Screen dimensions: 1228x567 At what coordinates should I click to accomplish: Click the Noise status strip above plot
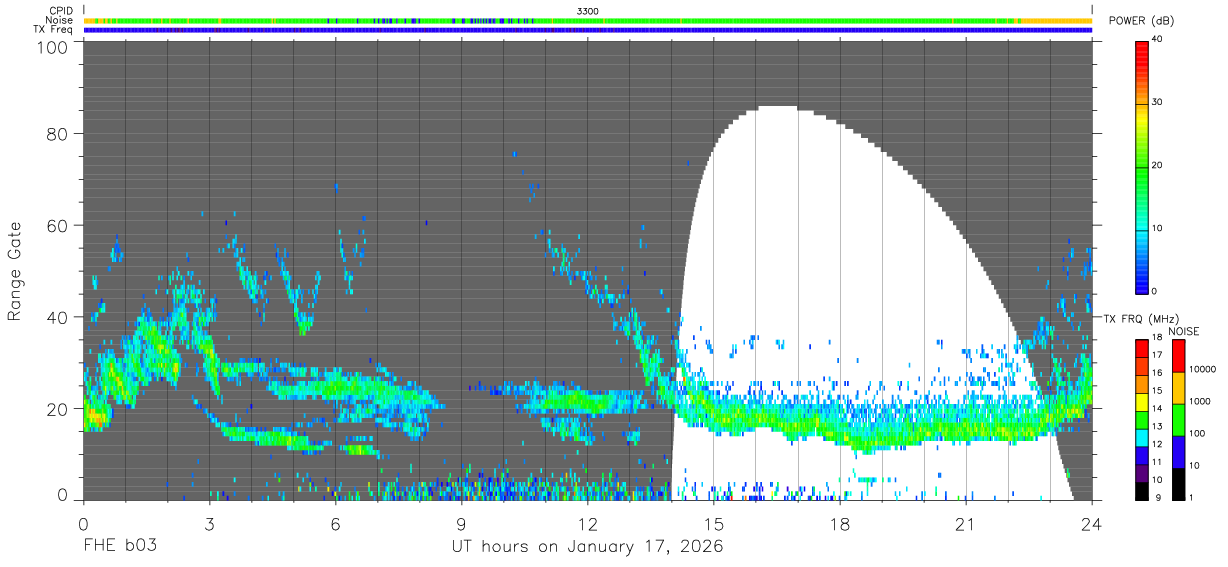(x=587, y=20)
